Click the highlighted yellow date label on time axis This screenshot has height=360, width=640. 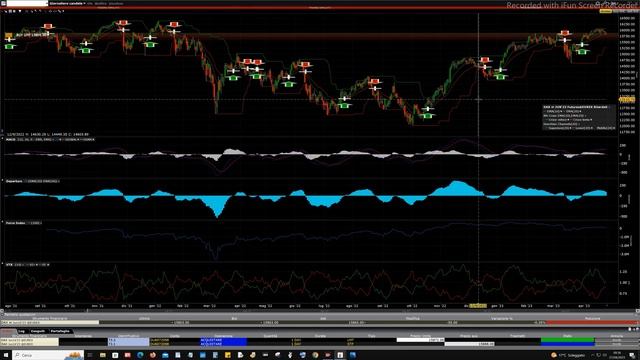coord(478,306)
